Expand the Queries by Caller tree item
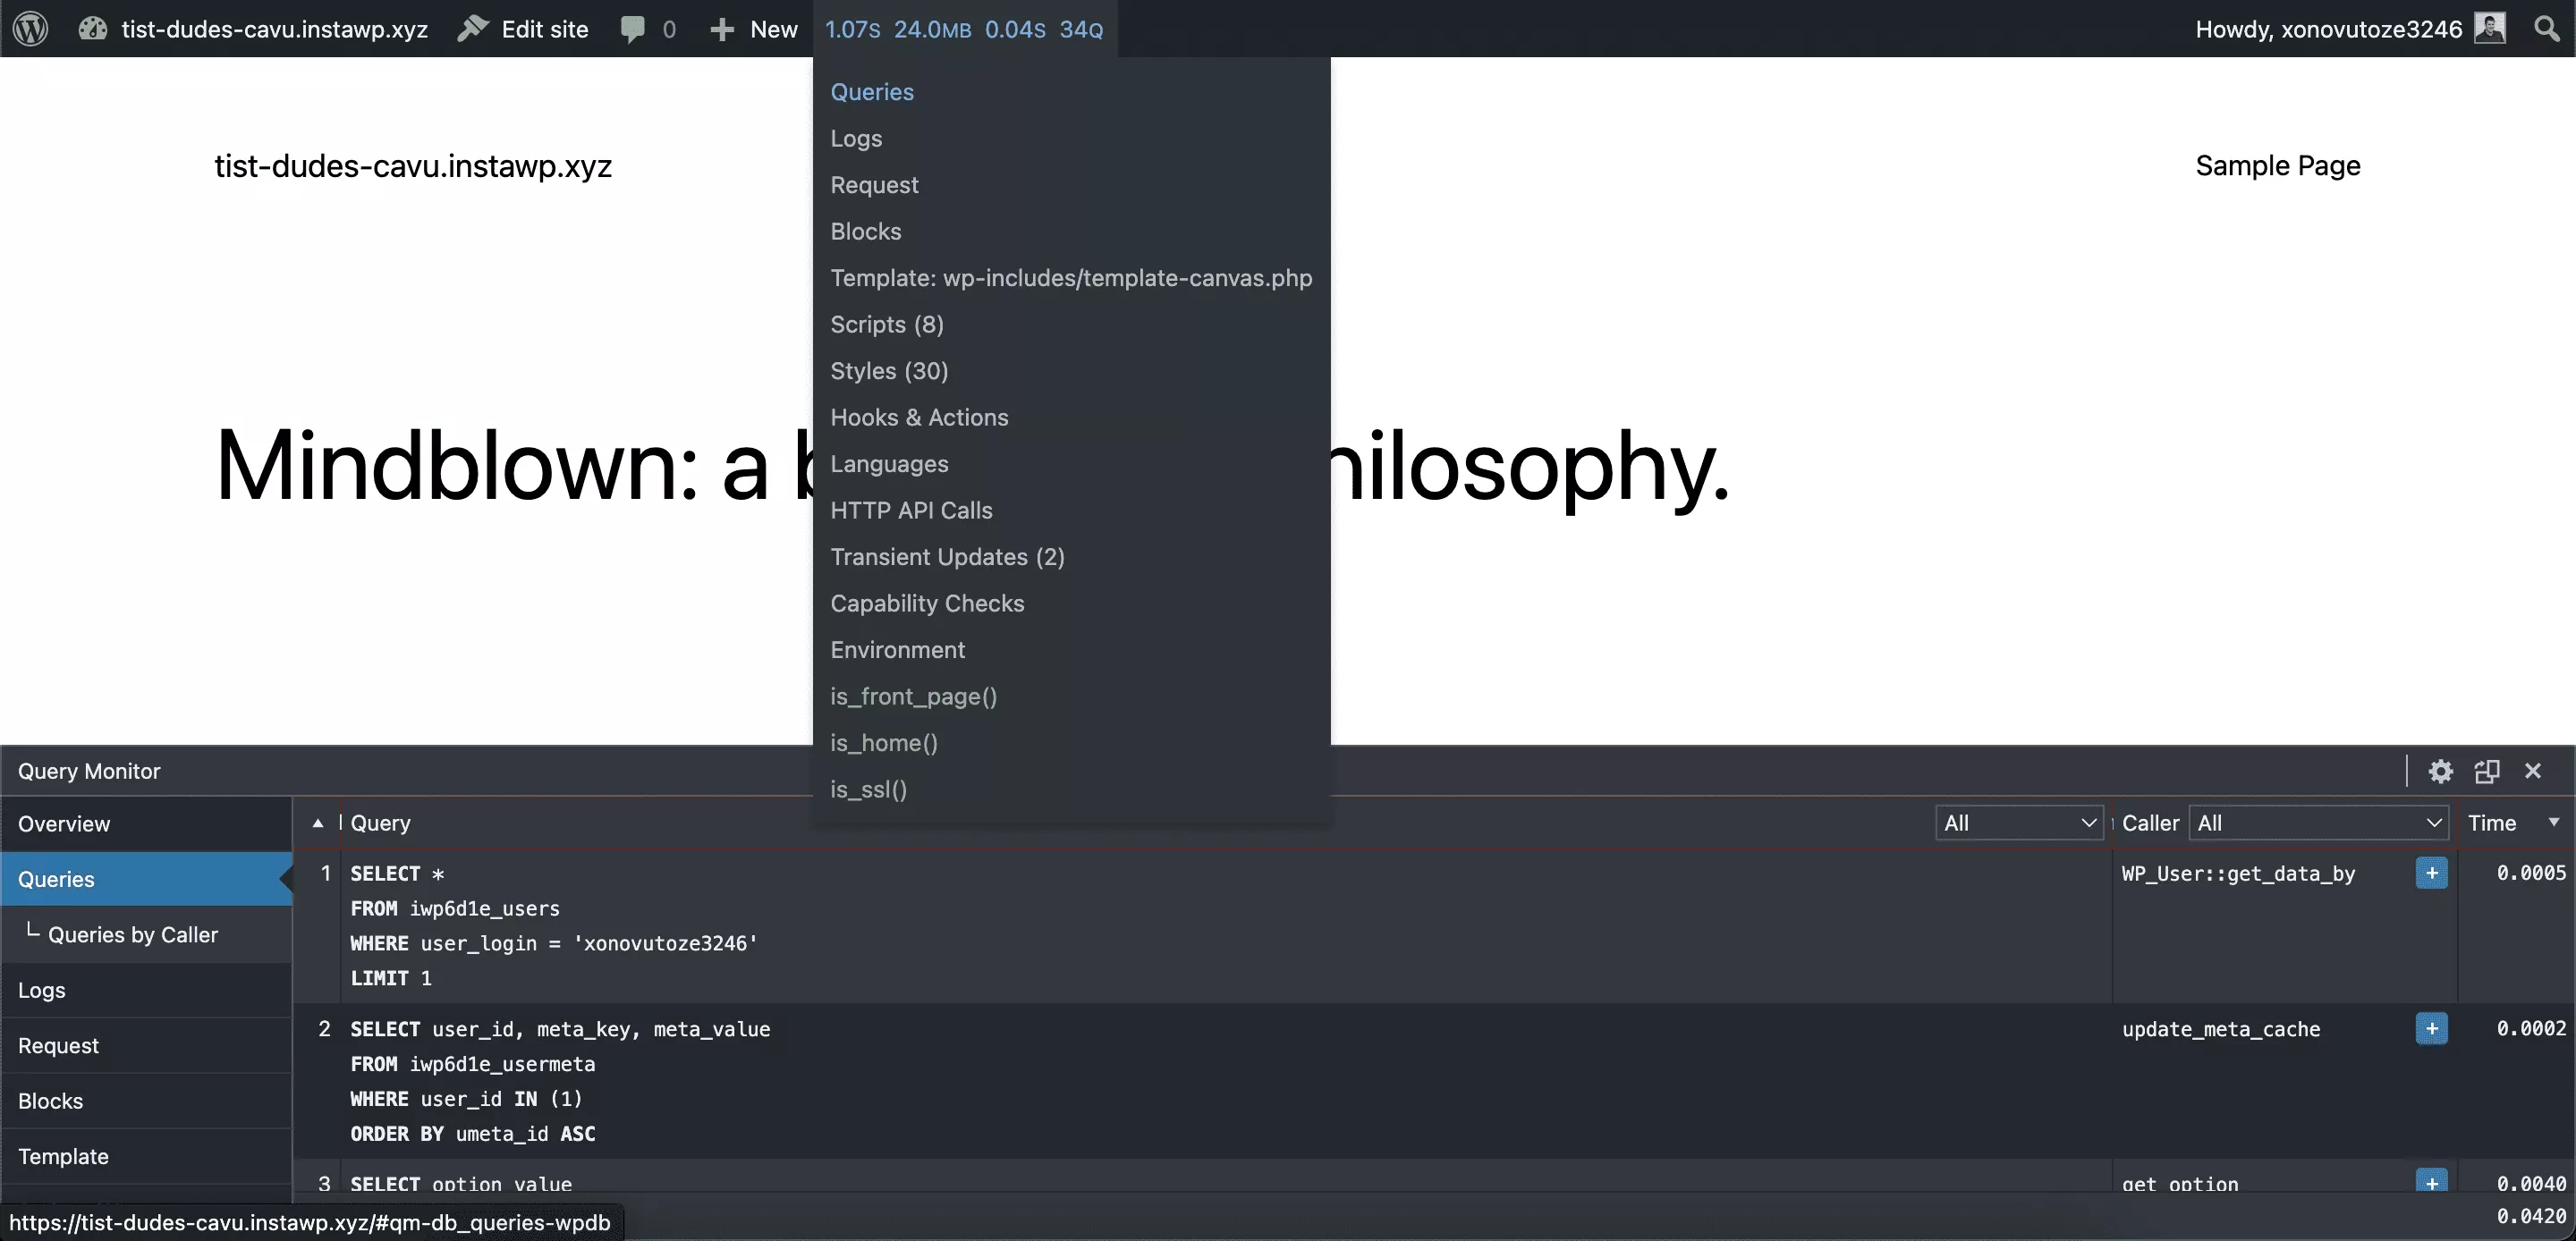The width and height of the screenshot is (2576, 1241). click(x=133, y=934)
